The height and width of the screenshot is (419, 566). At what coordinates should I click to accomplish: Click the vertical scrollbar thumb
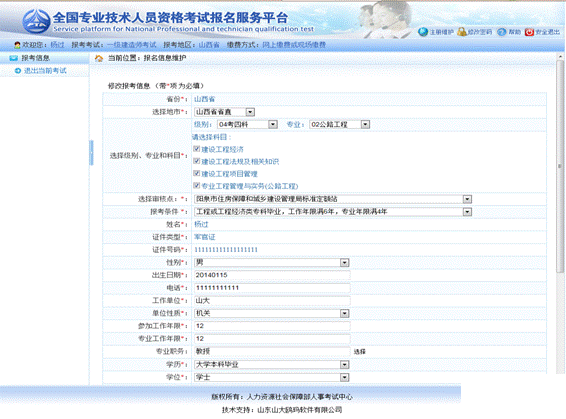pos(560,166)
